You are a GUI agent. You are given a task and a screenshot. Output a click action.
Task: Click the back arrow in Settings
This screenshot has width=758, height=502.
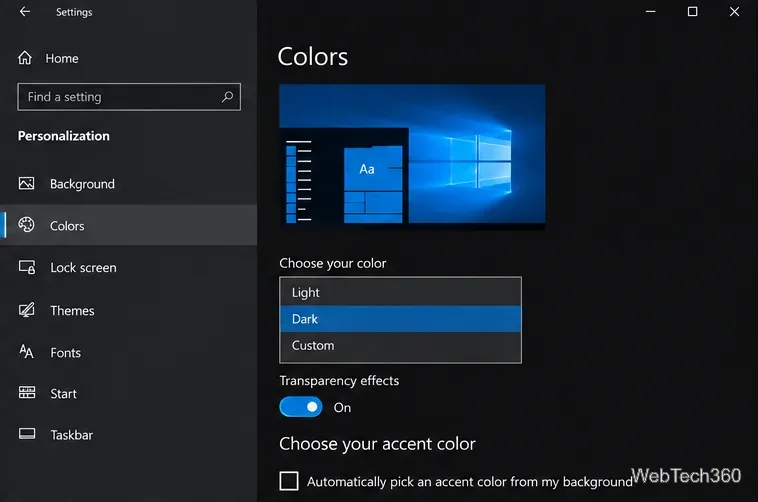[25, 12]
